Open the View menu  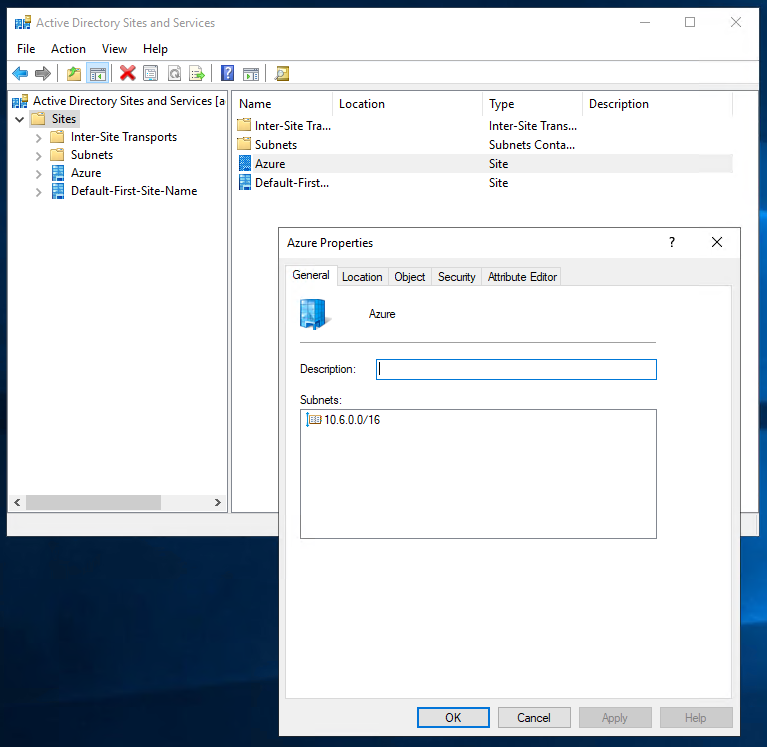[x=114, y=49]
